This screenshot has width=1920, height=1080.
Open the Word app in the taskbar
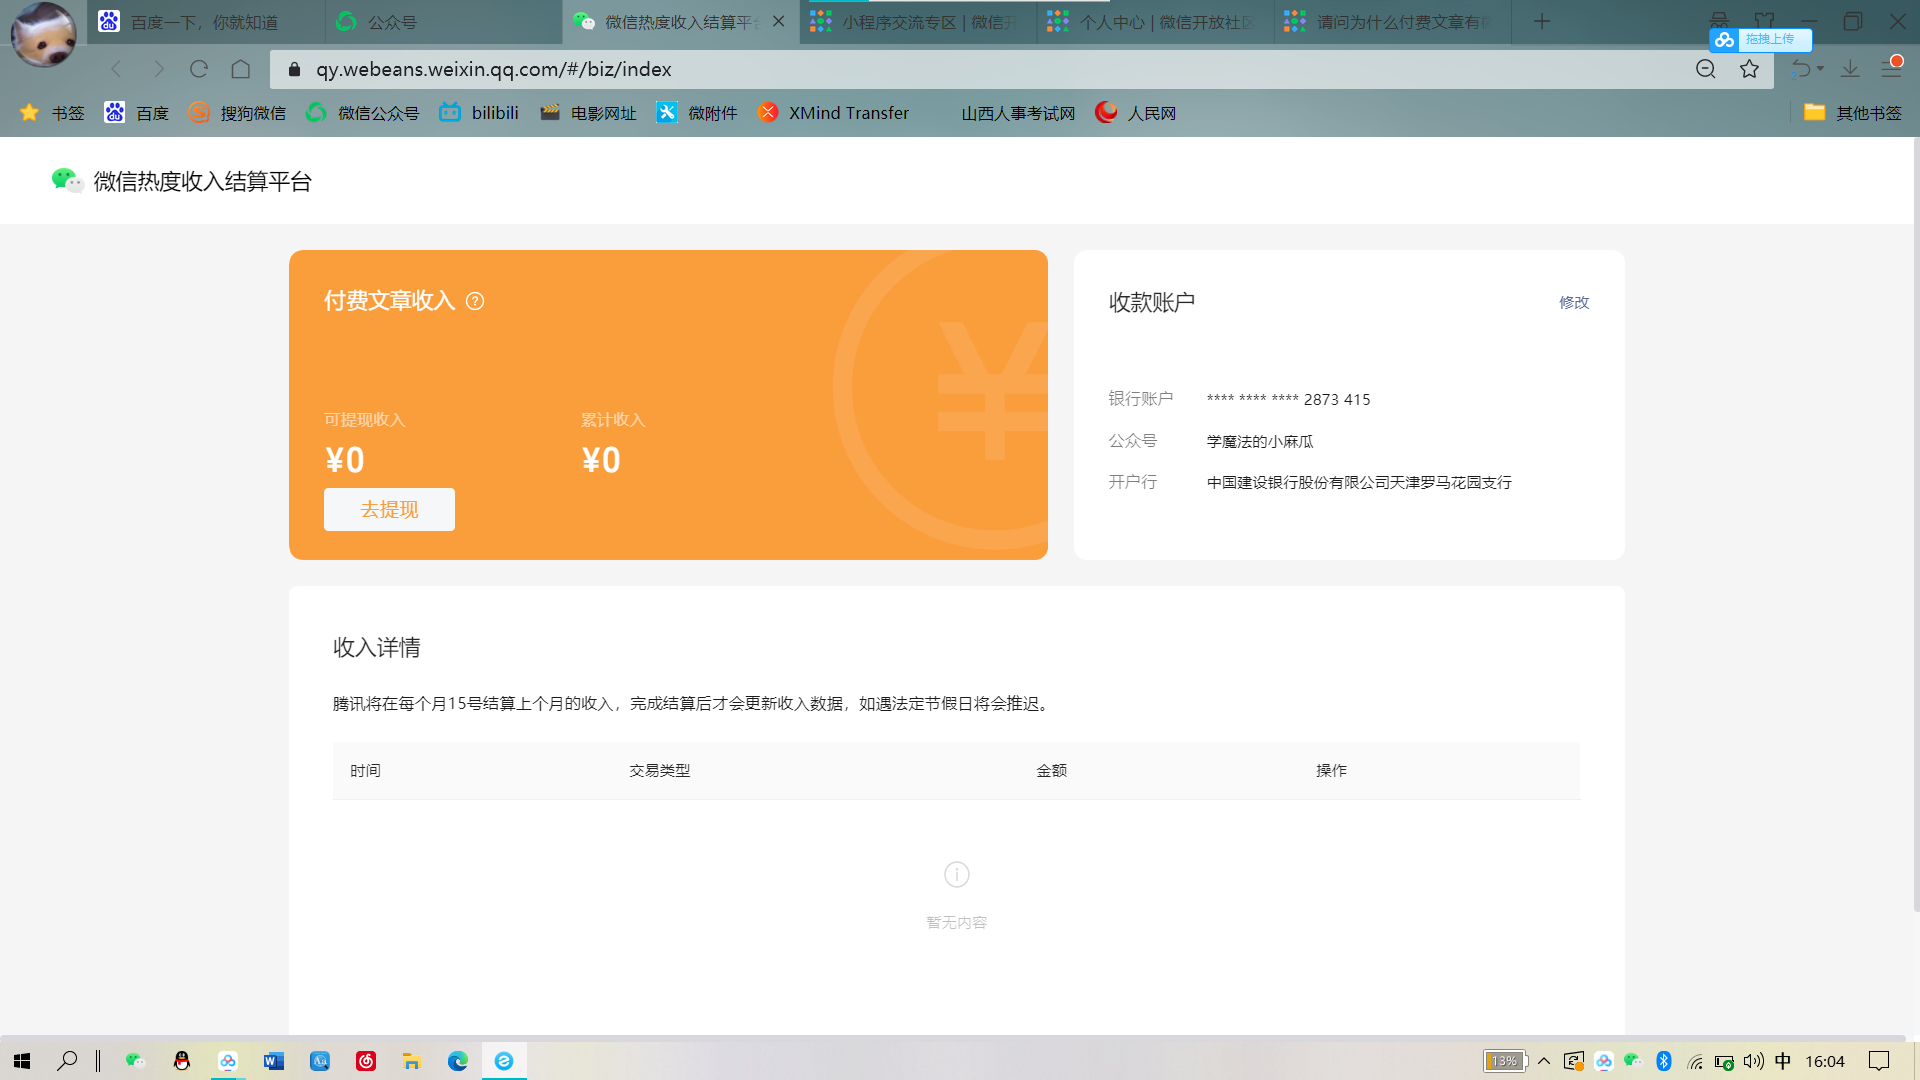tap(273, 1061)
